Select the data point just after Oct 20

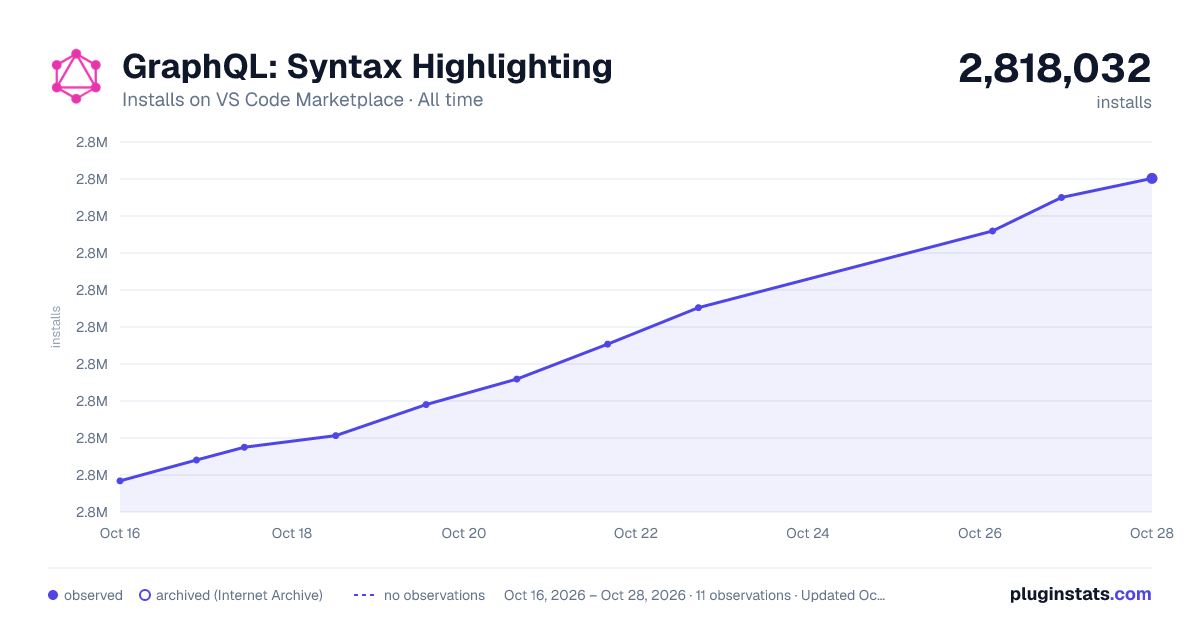[x=517, y=379]
